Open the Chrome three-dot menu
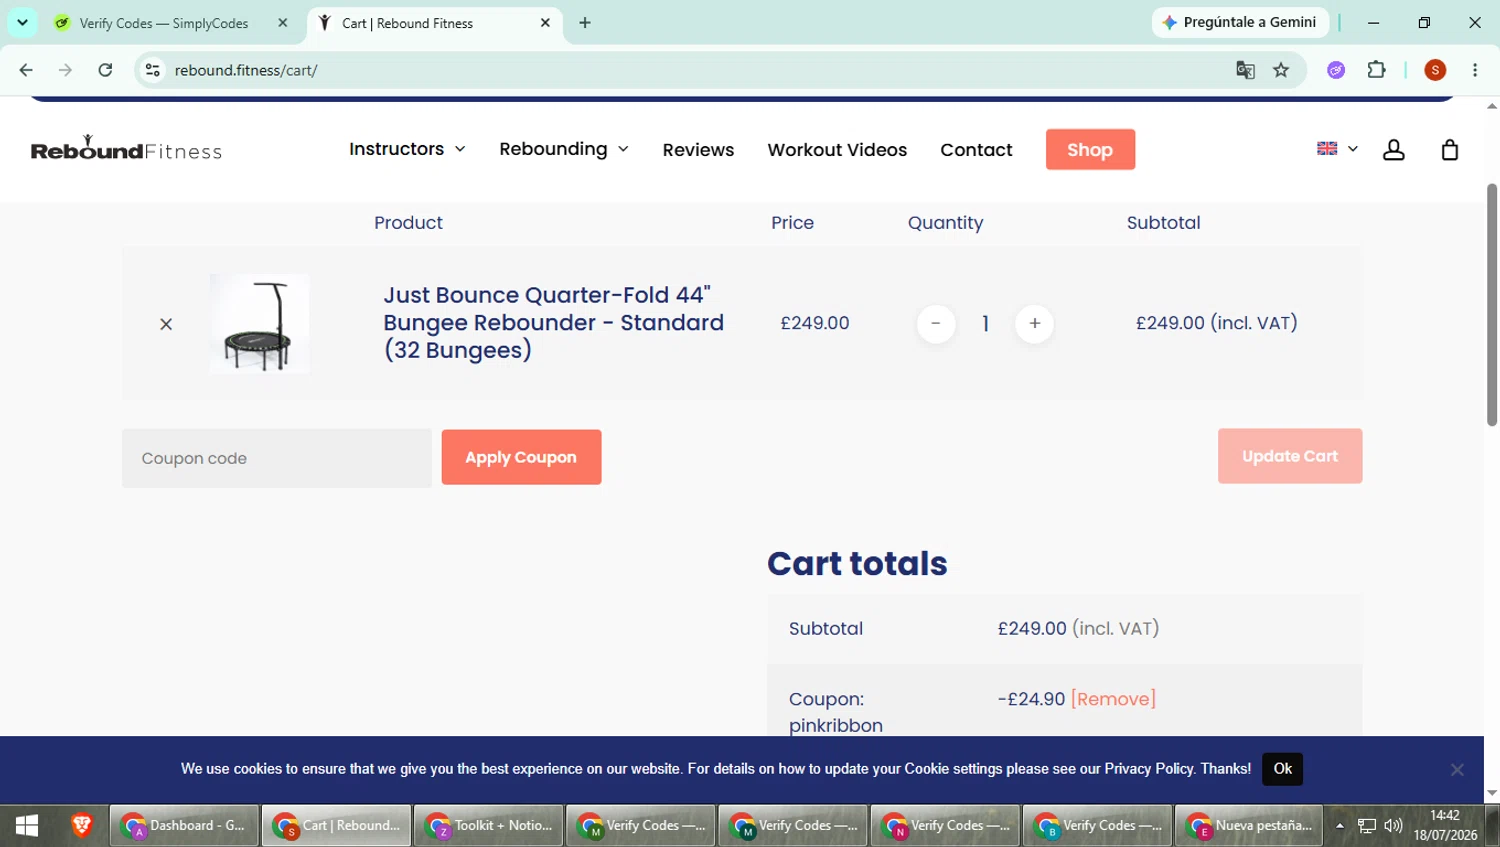The width and height of the screenshot is (1500, 847). click(x=1475, y=70)
